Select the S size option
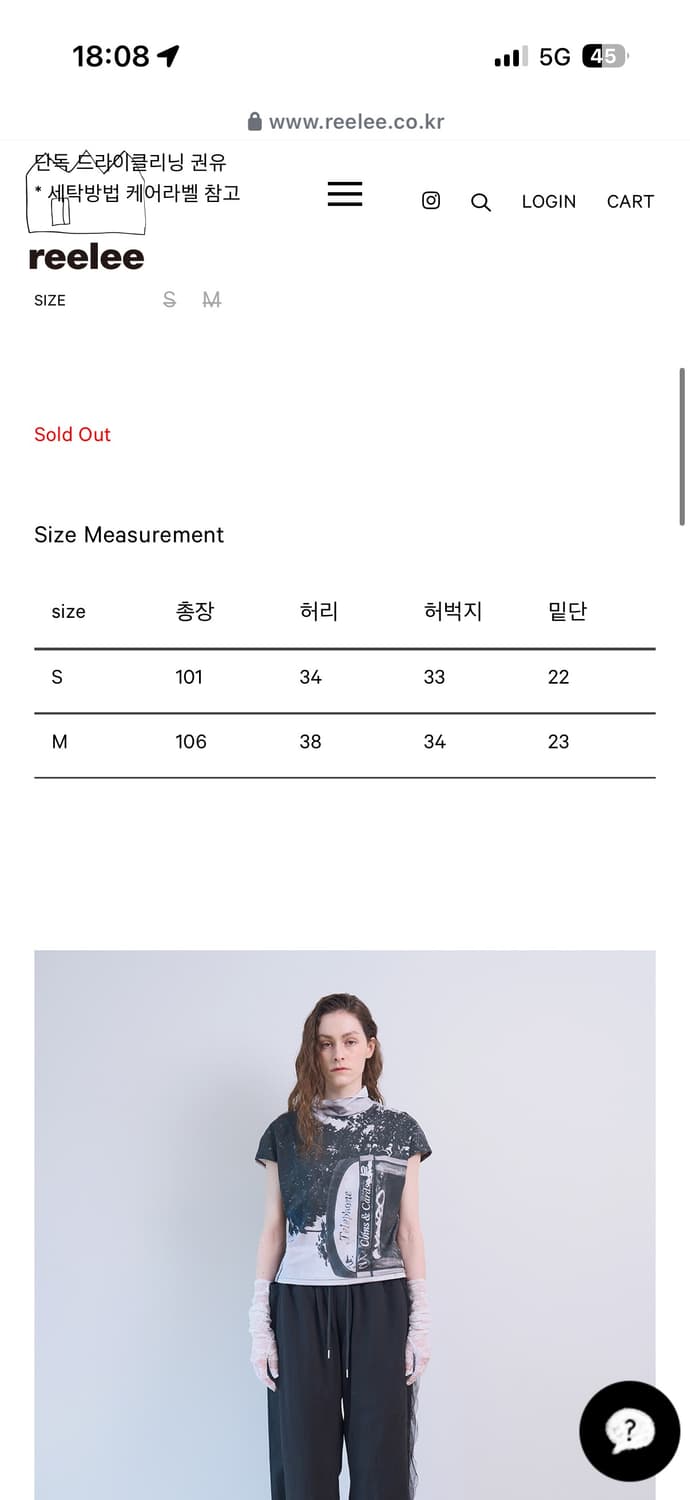690x1500 pixels. pyautogui.click(x=169, y=298)
